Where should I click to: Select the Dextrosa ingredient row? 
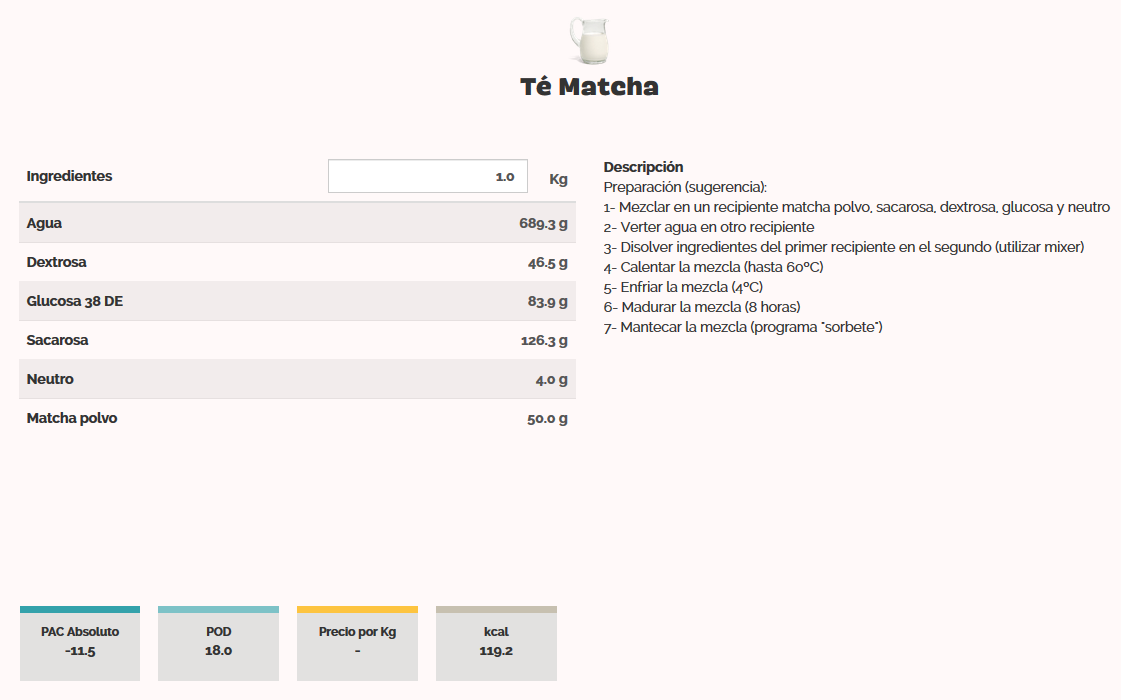pos(297,261)
